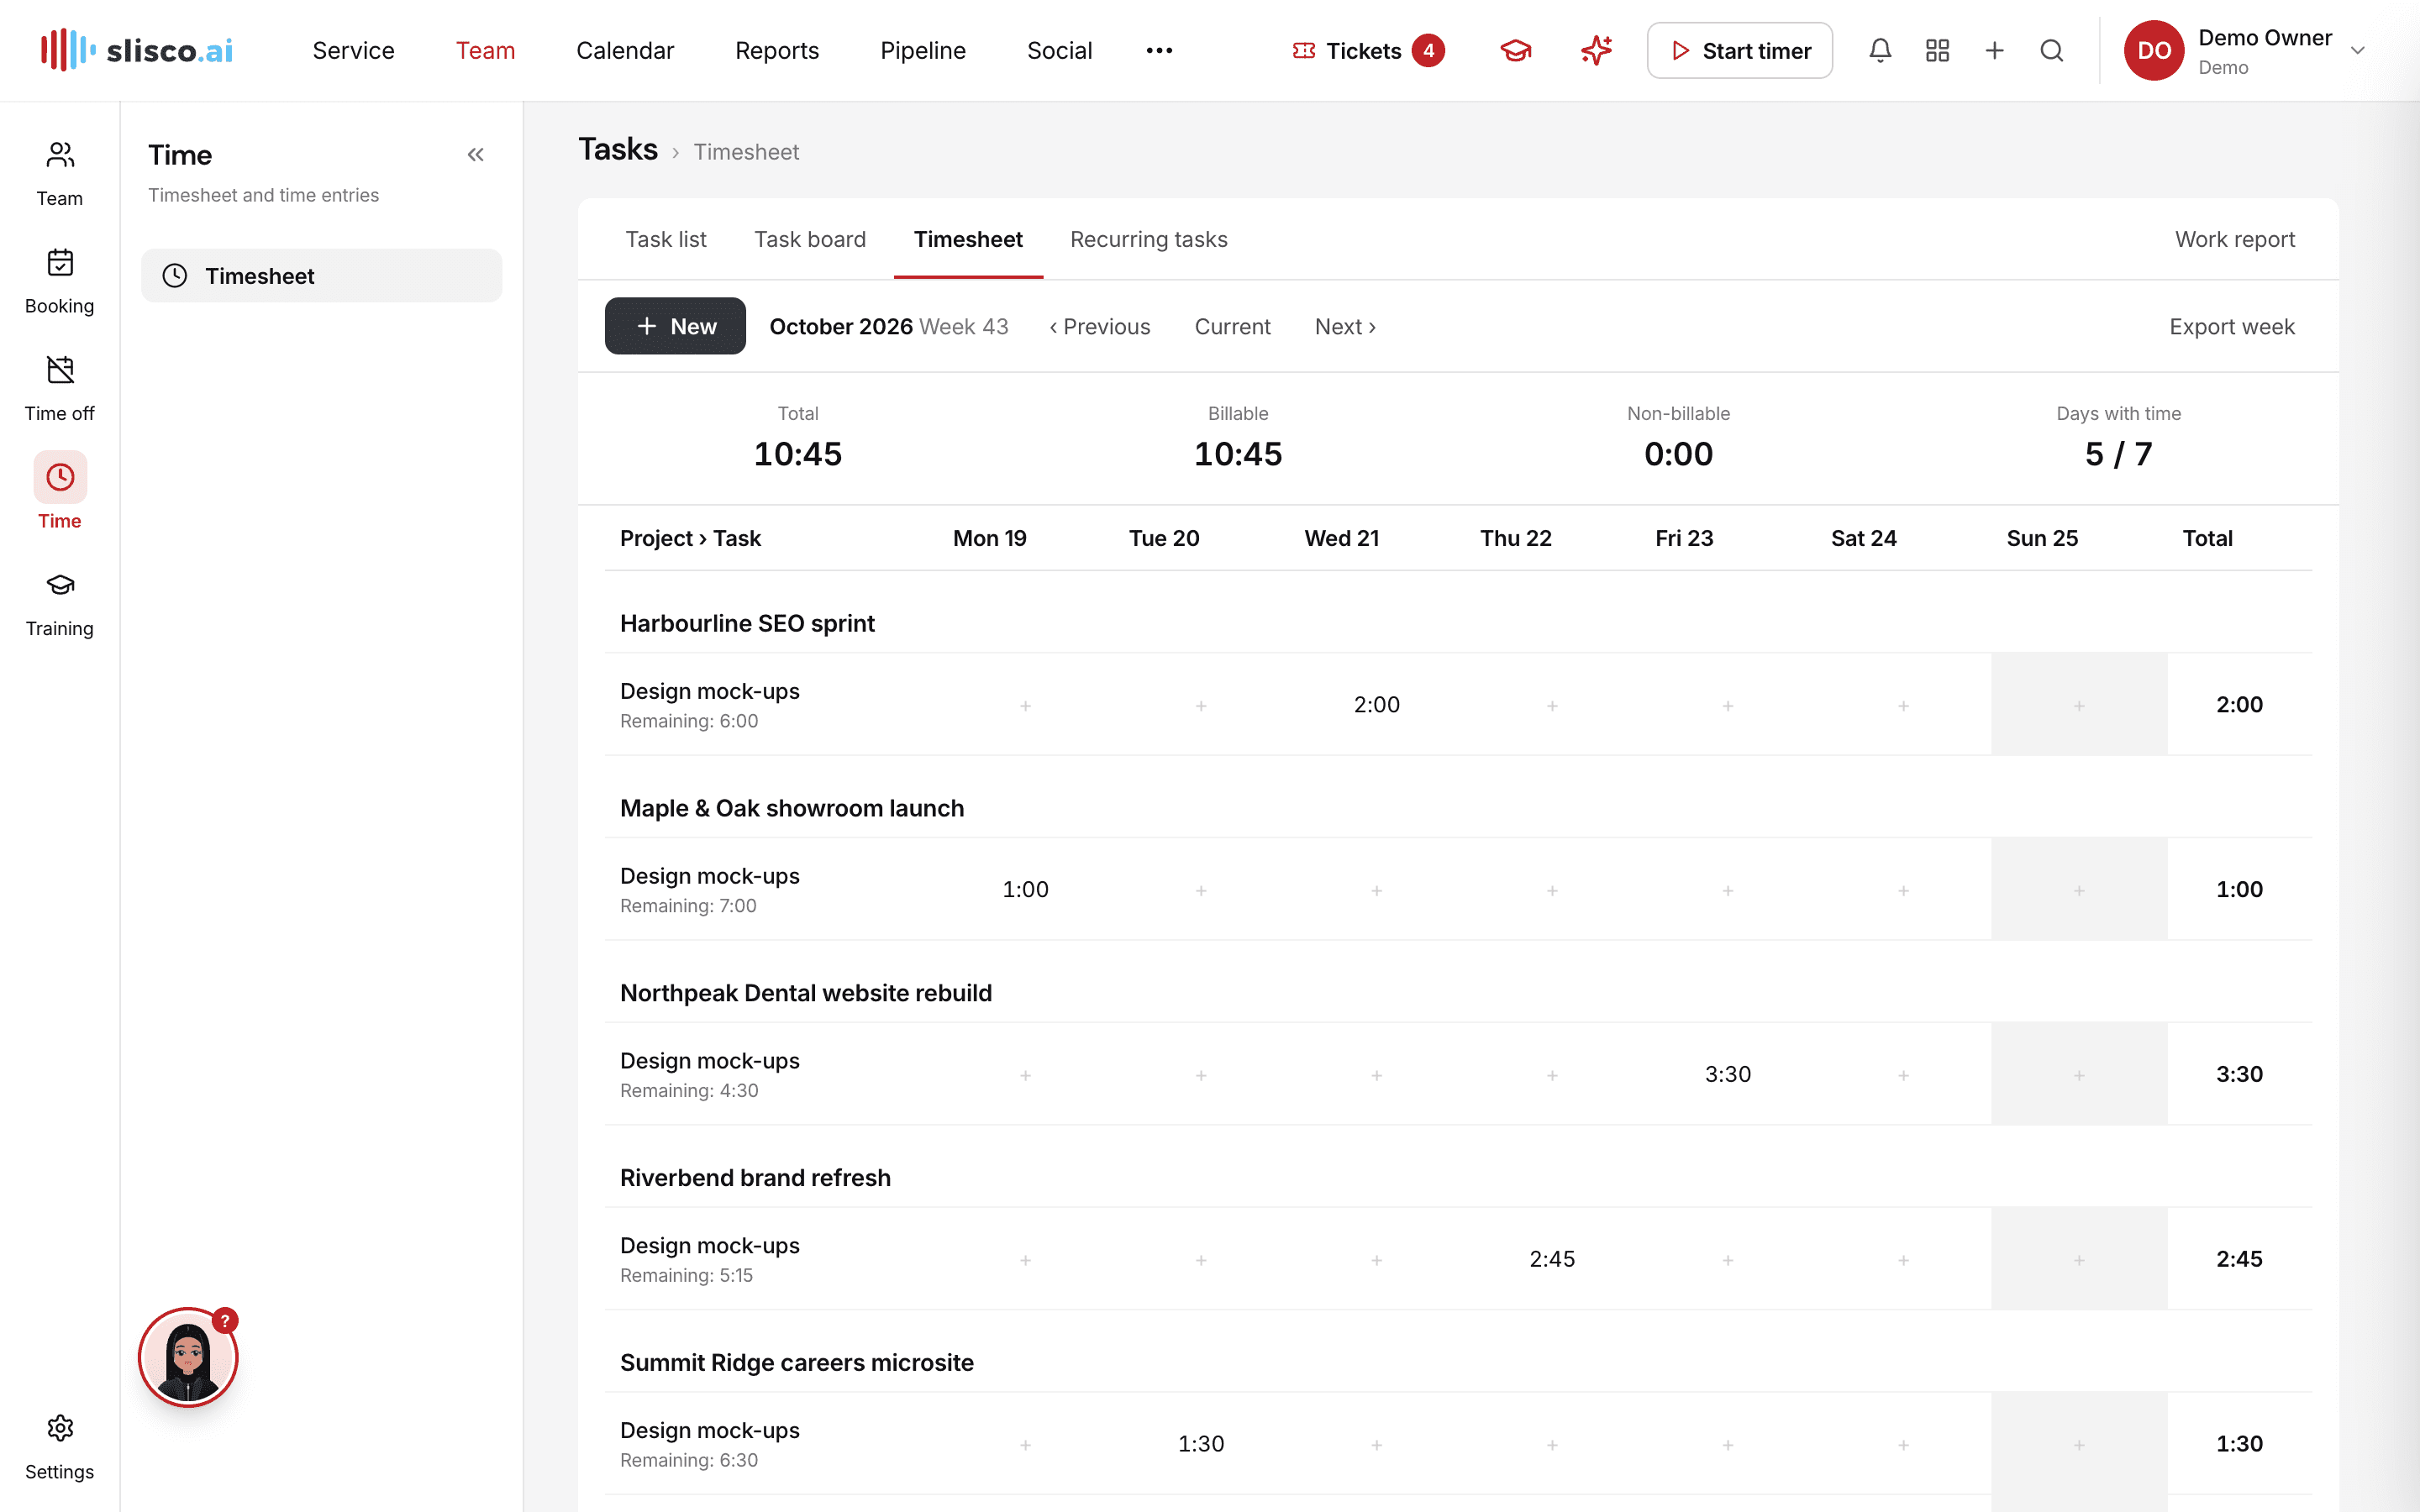The image size is (2420, 1512).
Task: Open the Booking sidebar section
Action: tap(59, 281)
